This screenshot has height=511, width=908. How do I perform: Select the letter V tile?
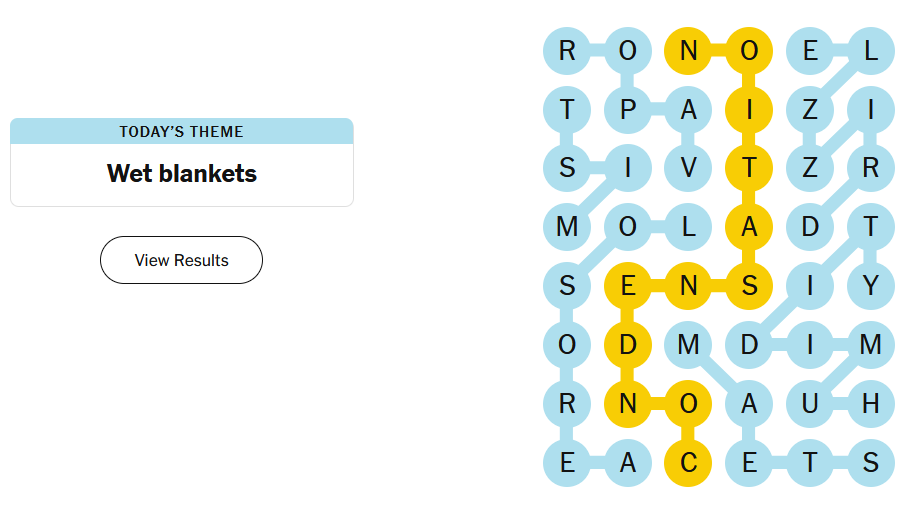coord(688,168)
